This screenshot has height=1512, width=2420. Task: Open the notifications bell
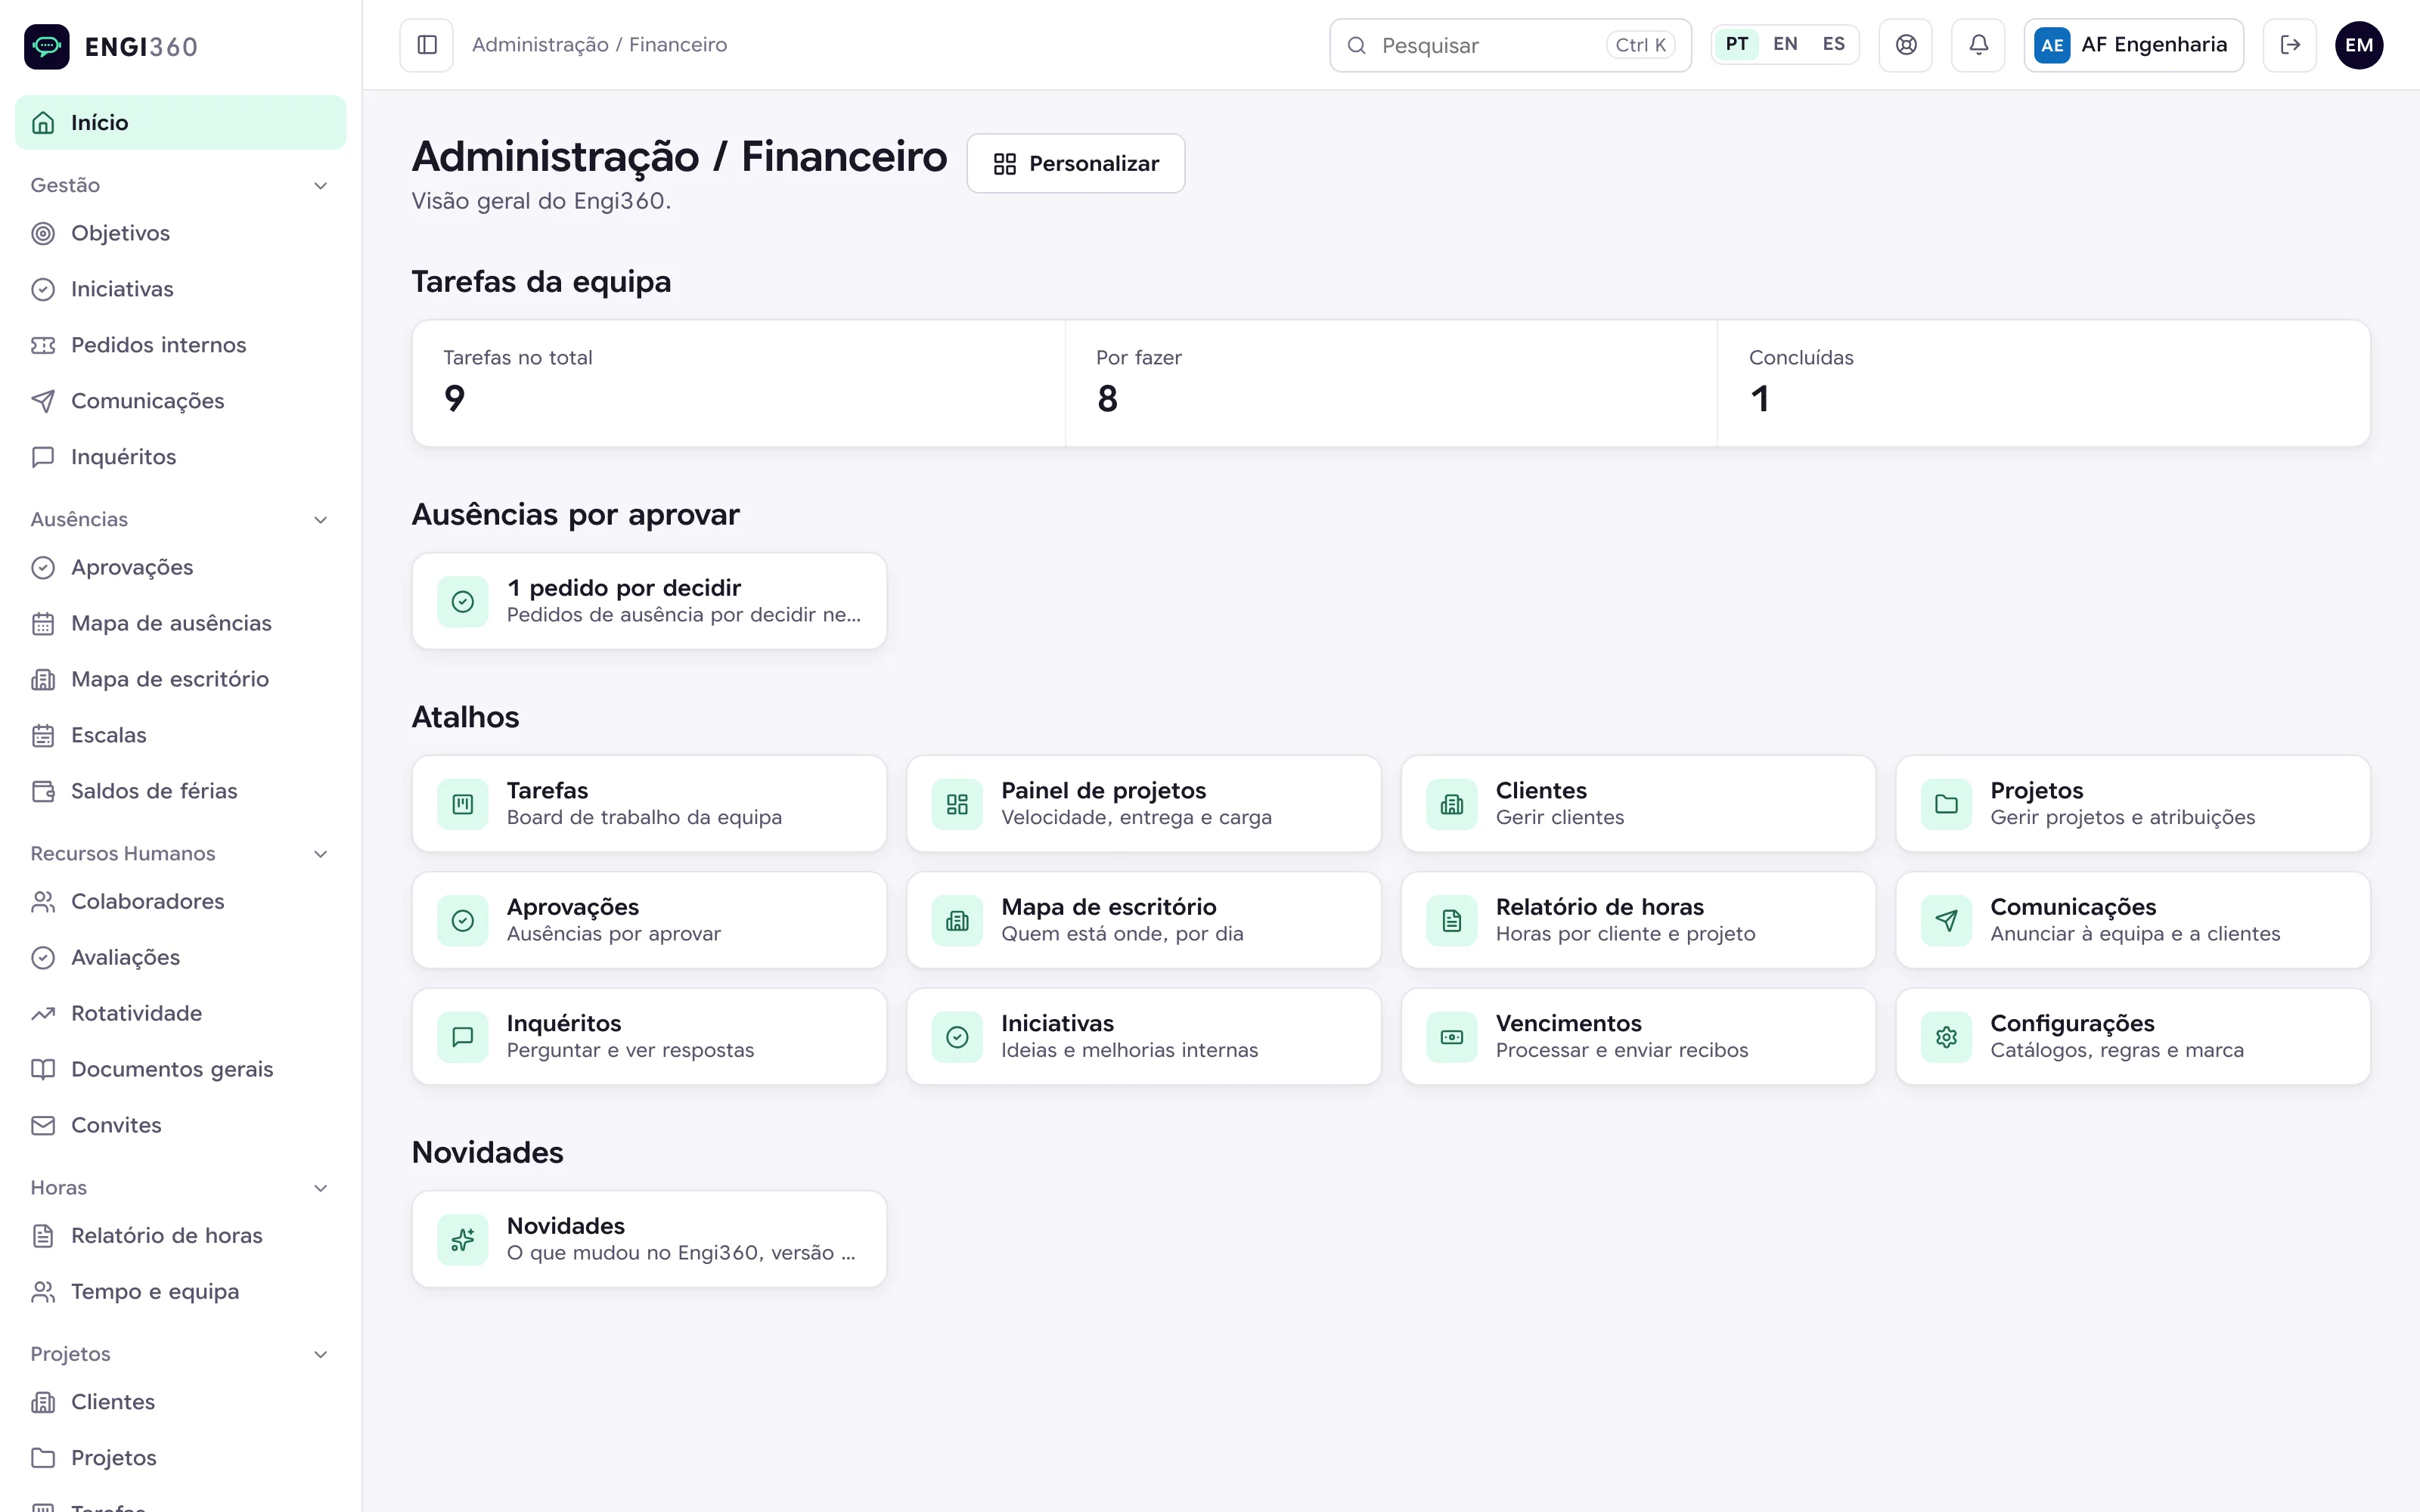click(1978, 45)
